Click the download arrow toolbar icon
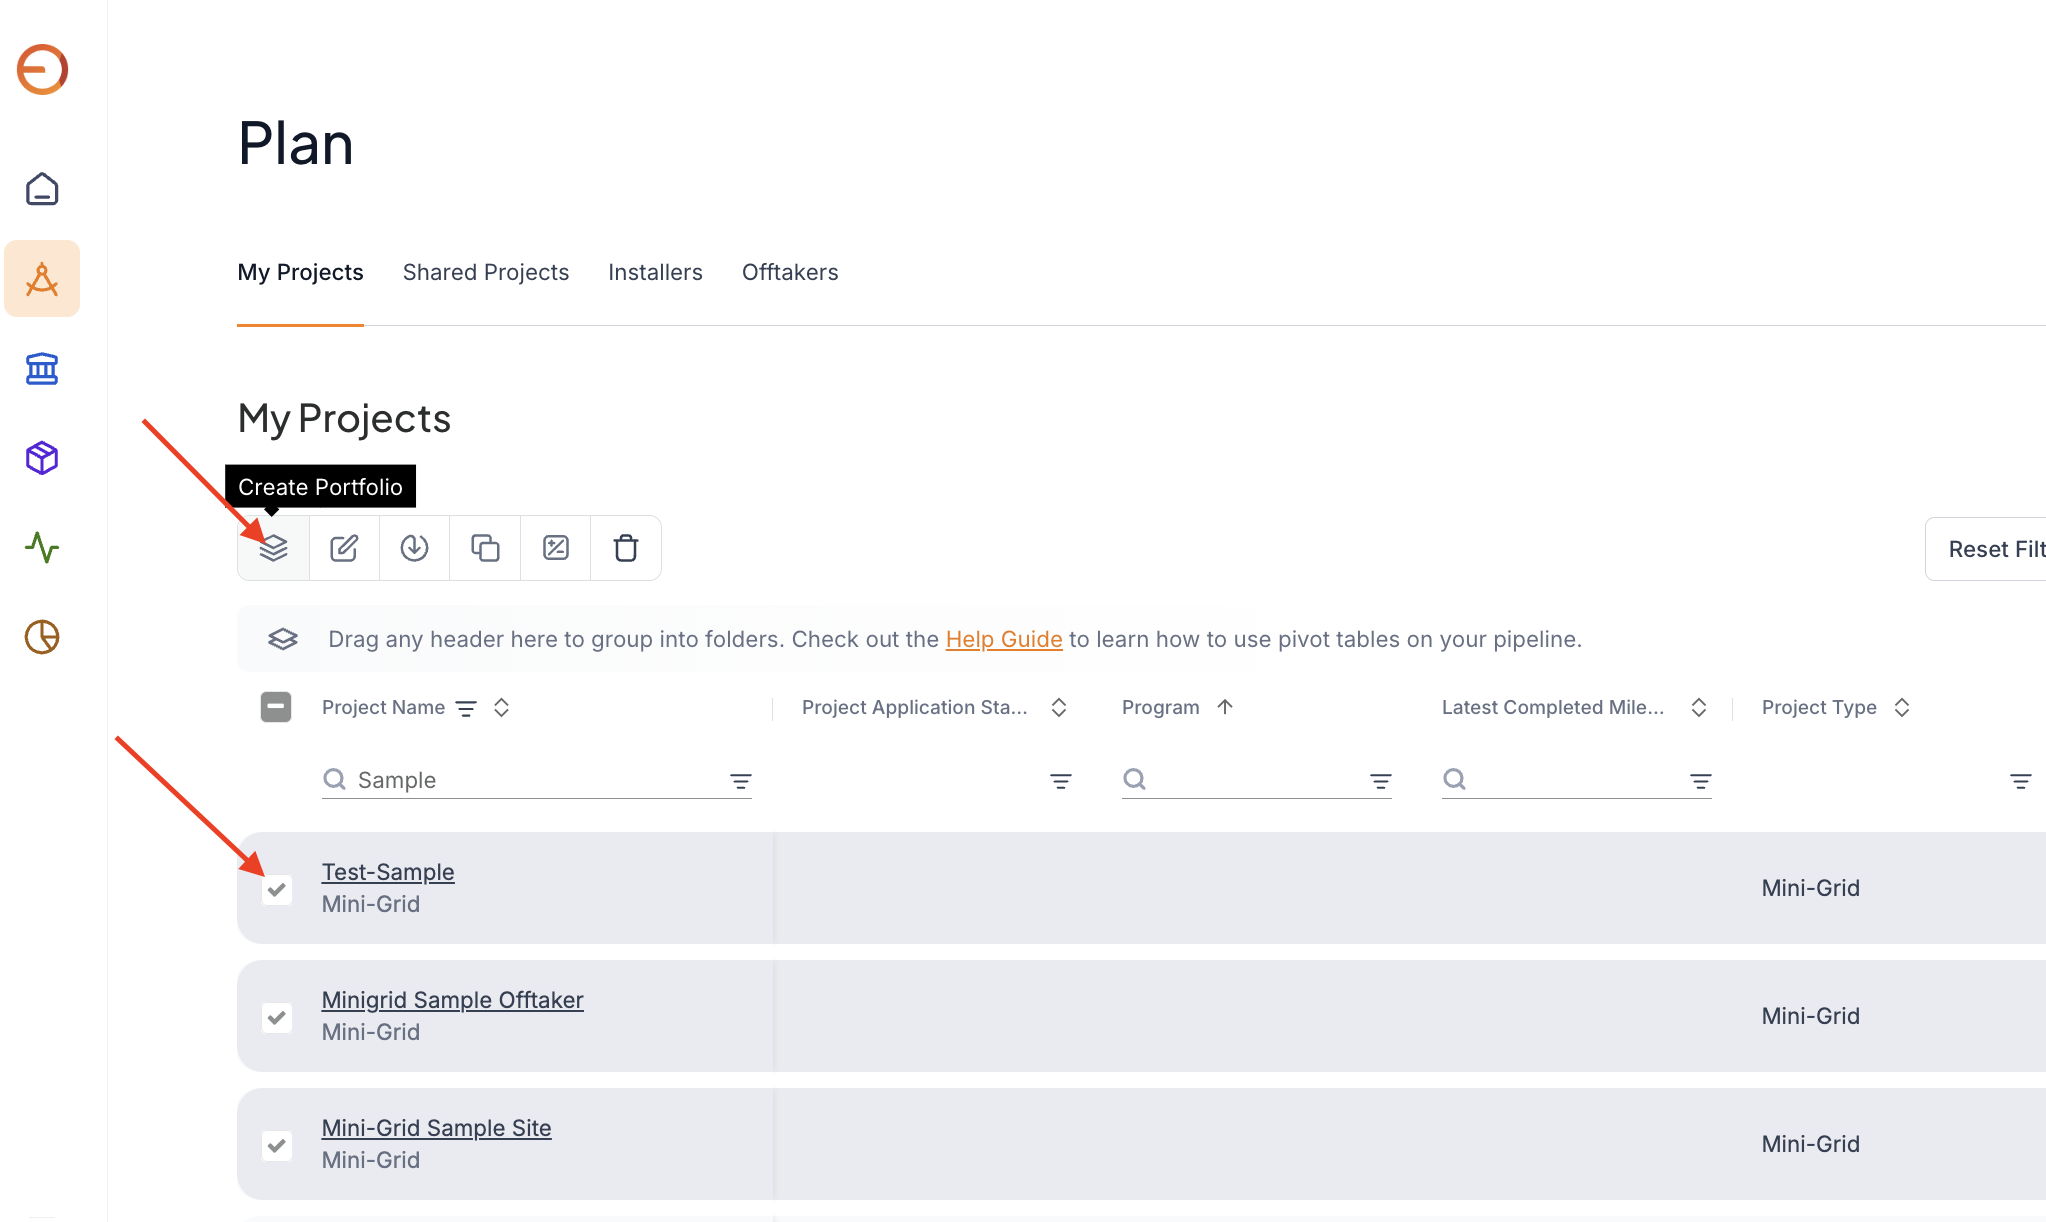The width and height of the screenshot is (2046, 1222). (414, 548)
